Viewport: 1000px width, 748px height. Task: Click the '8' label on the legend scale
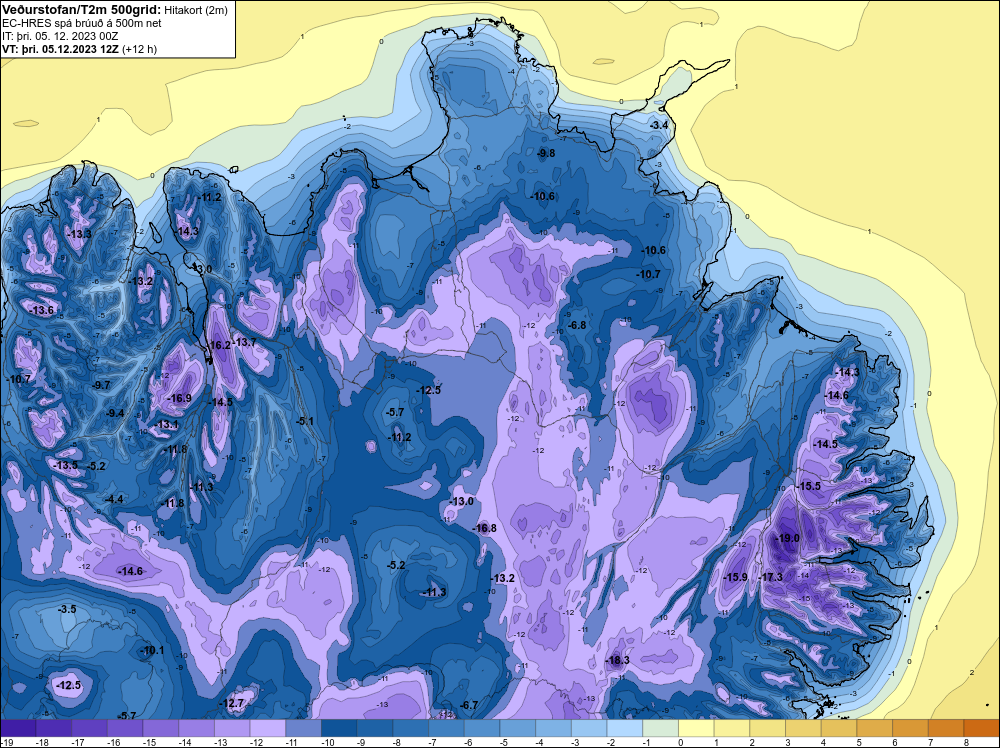click(966, 743)
